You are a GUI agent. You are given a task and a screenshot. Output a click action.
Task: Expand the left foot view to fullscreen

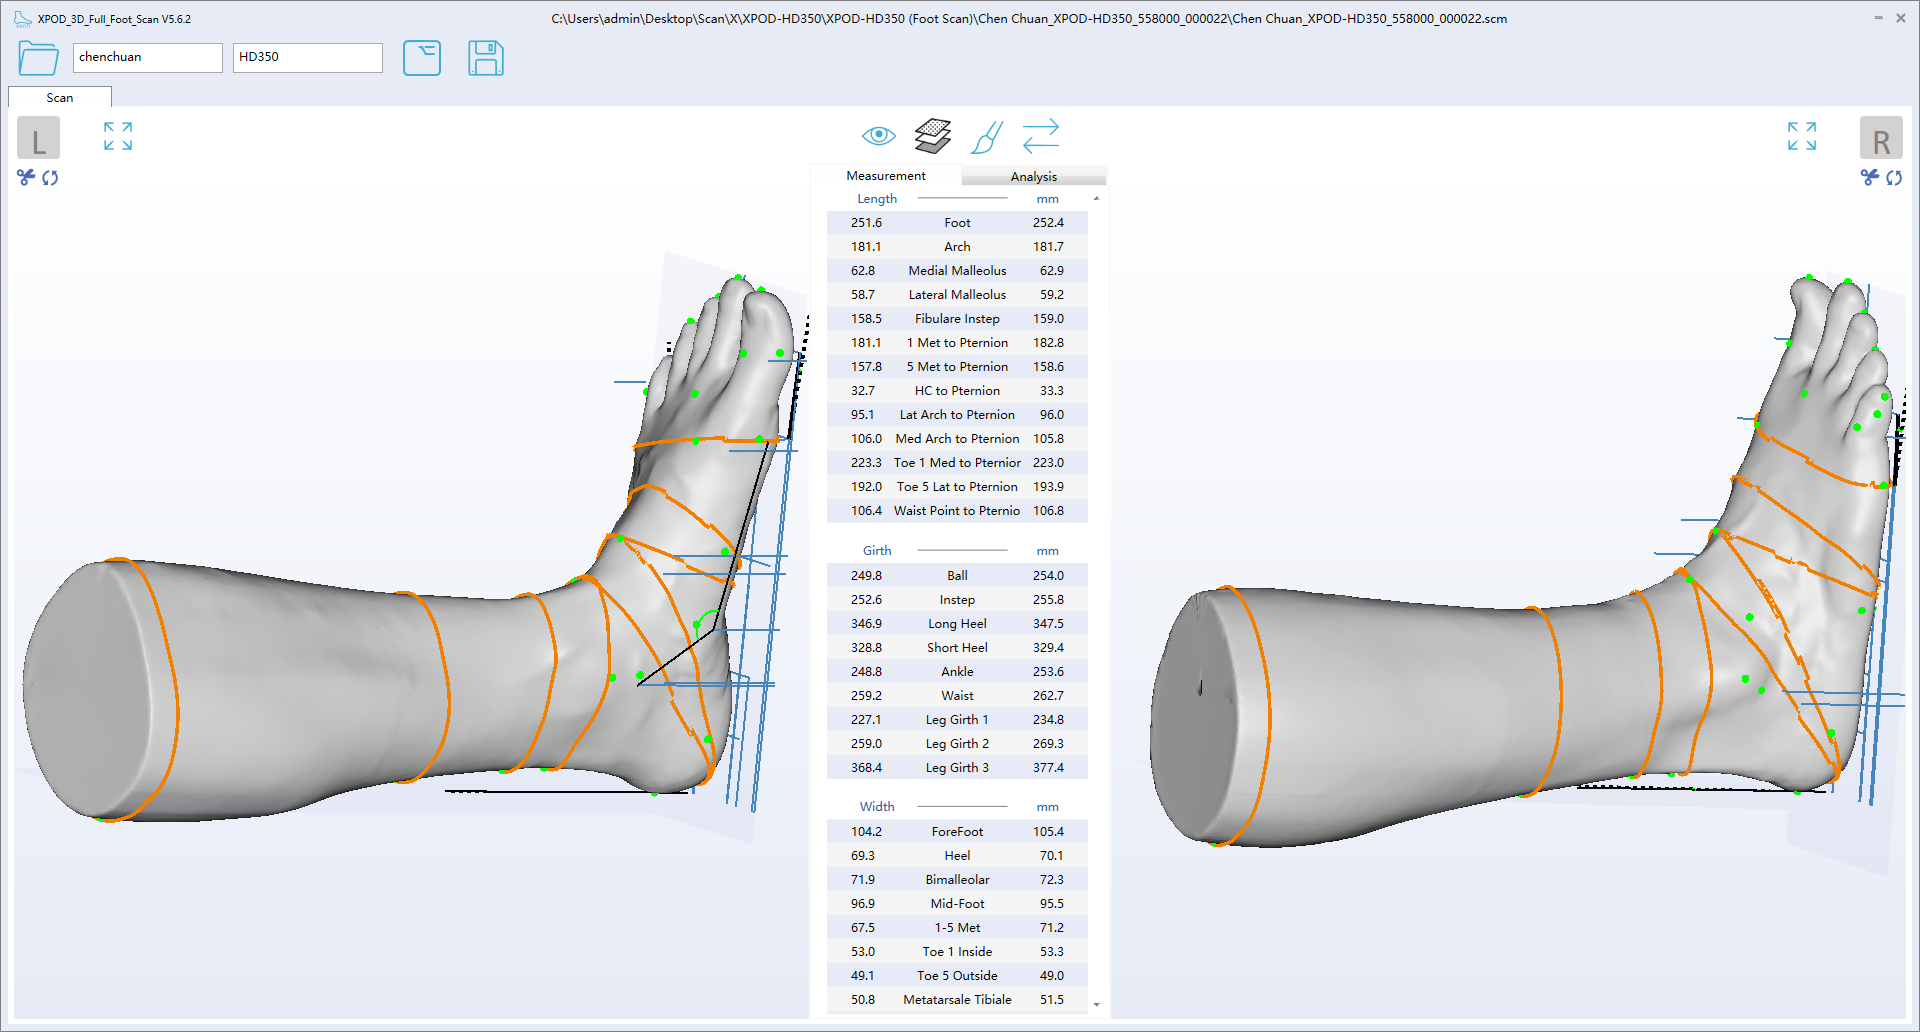point(118,136)
